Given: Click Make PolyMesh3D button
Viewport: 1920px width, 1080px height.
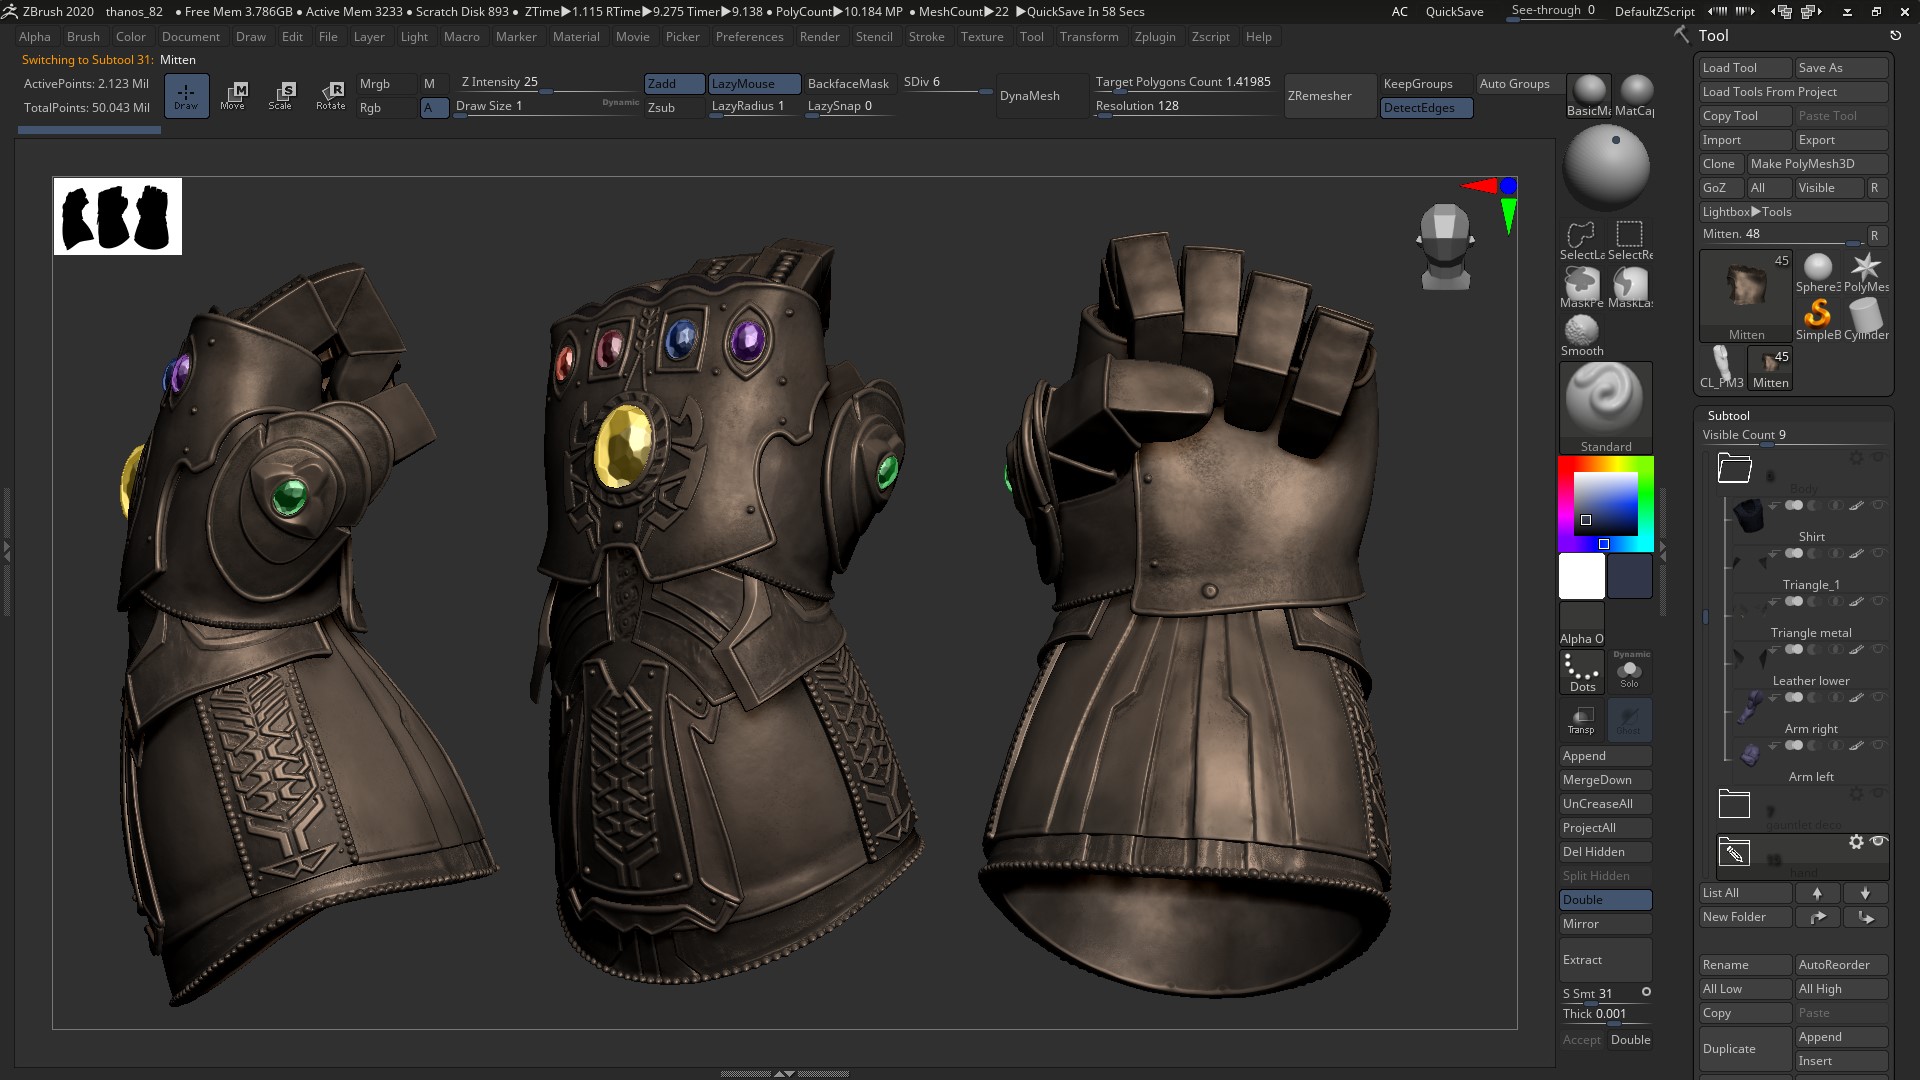Looking at the screenshot, I should (x=1817, y=164).
